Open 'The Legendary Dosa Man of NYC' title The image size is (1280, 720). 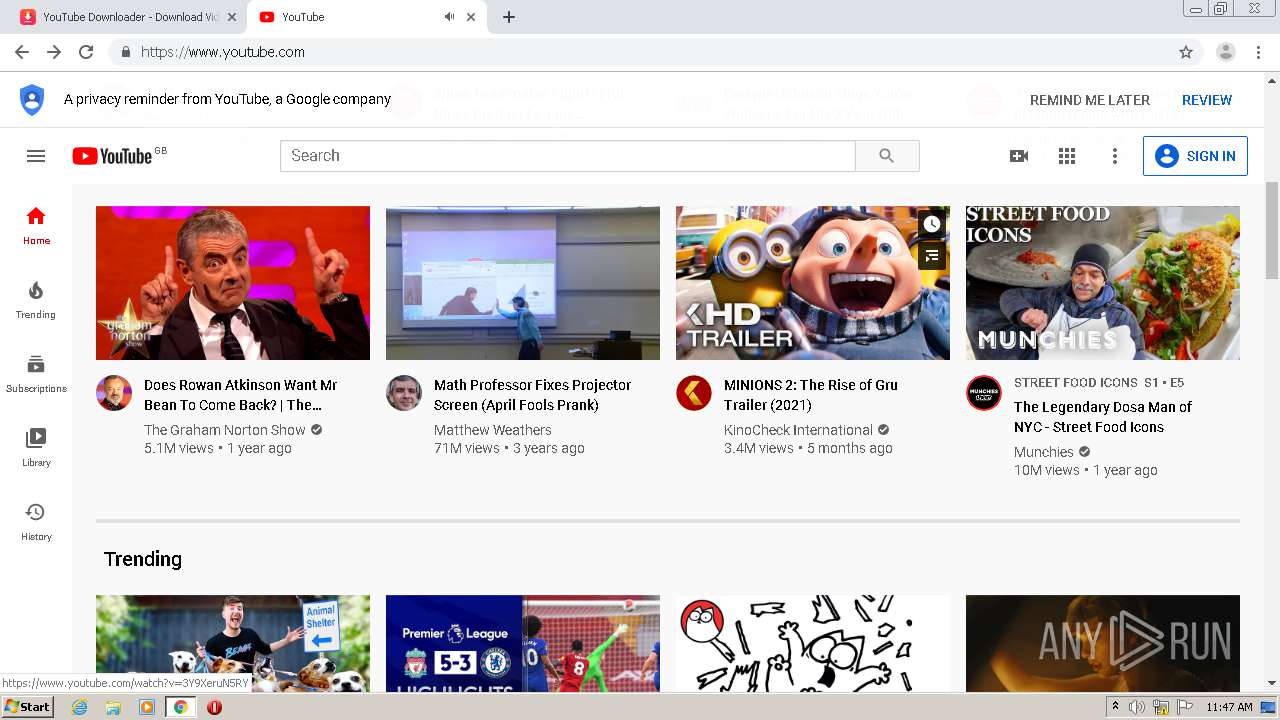tap(1103, 417)
